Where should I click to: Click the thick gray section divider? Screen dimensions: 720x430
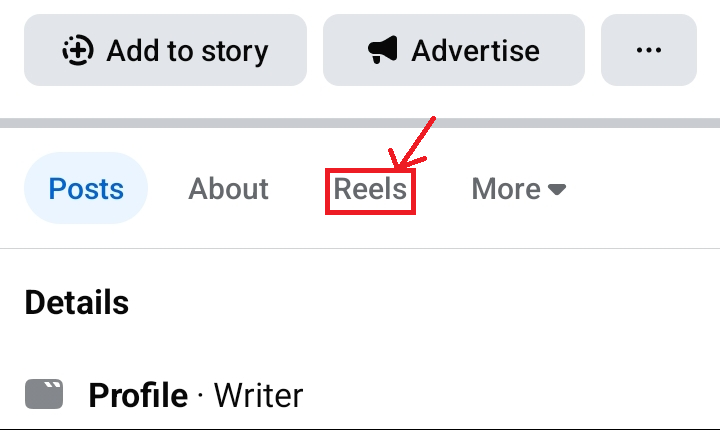pyautogui.click(x=360, y=123)
